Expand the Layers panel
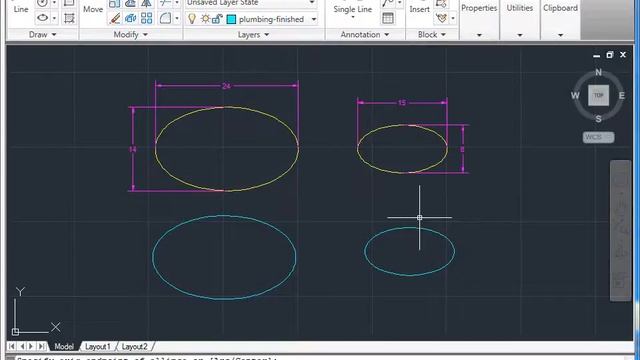This screenshot has width=640, height=360. [x=253, y=35]
